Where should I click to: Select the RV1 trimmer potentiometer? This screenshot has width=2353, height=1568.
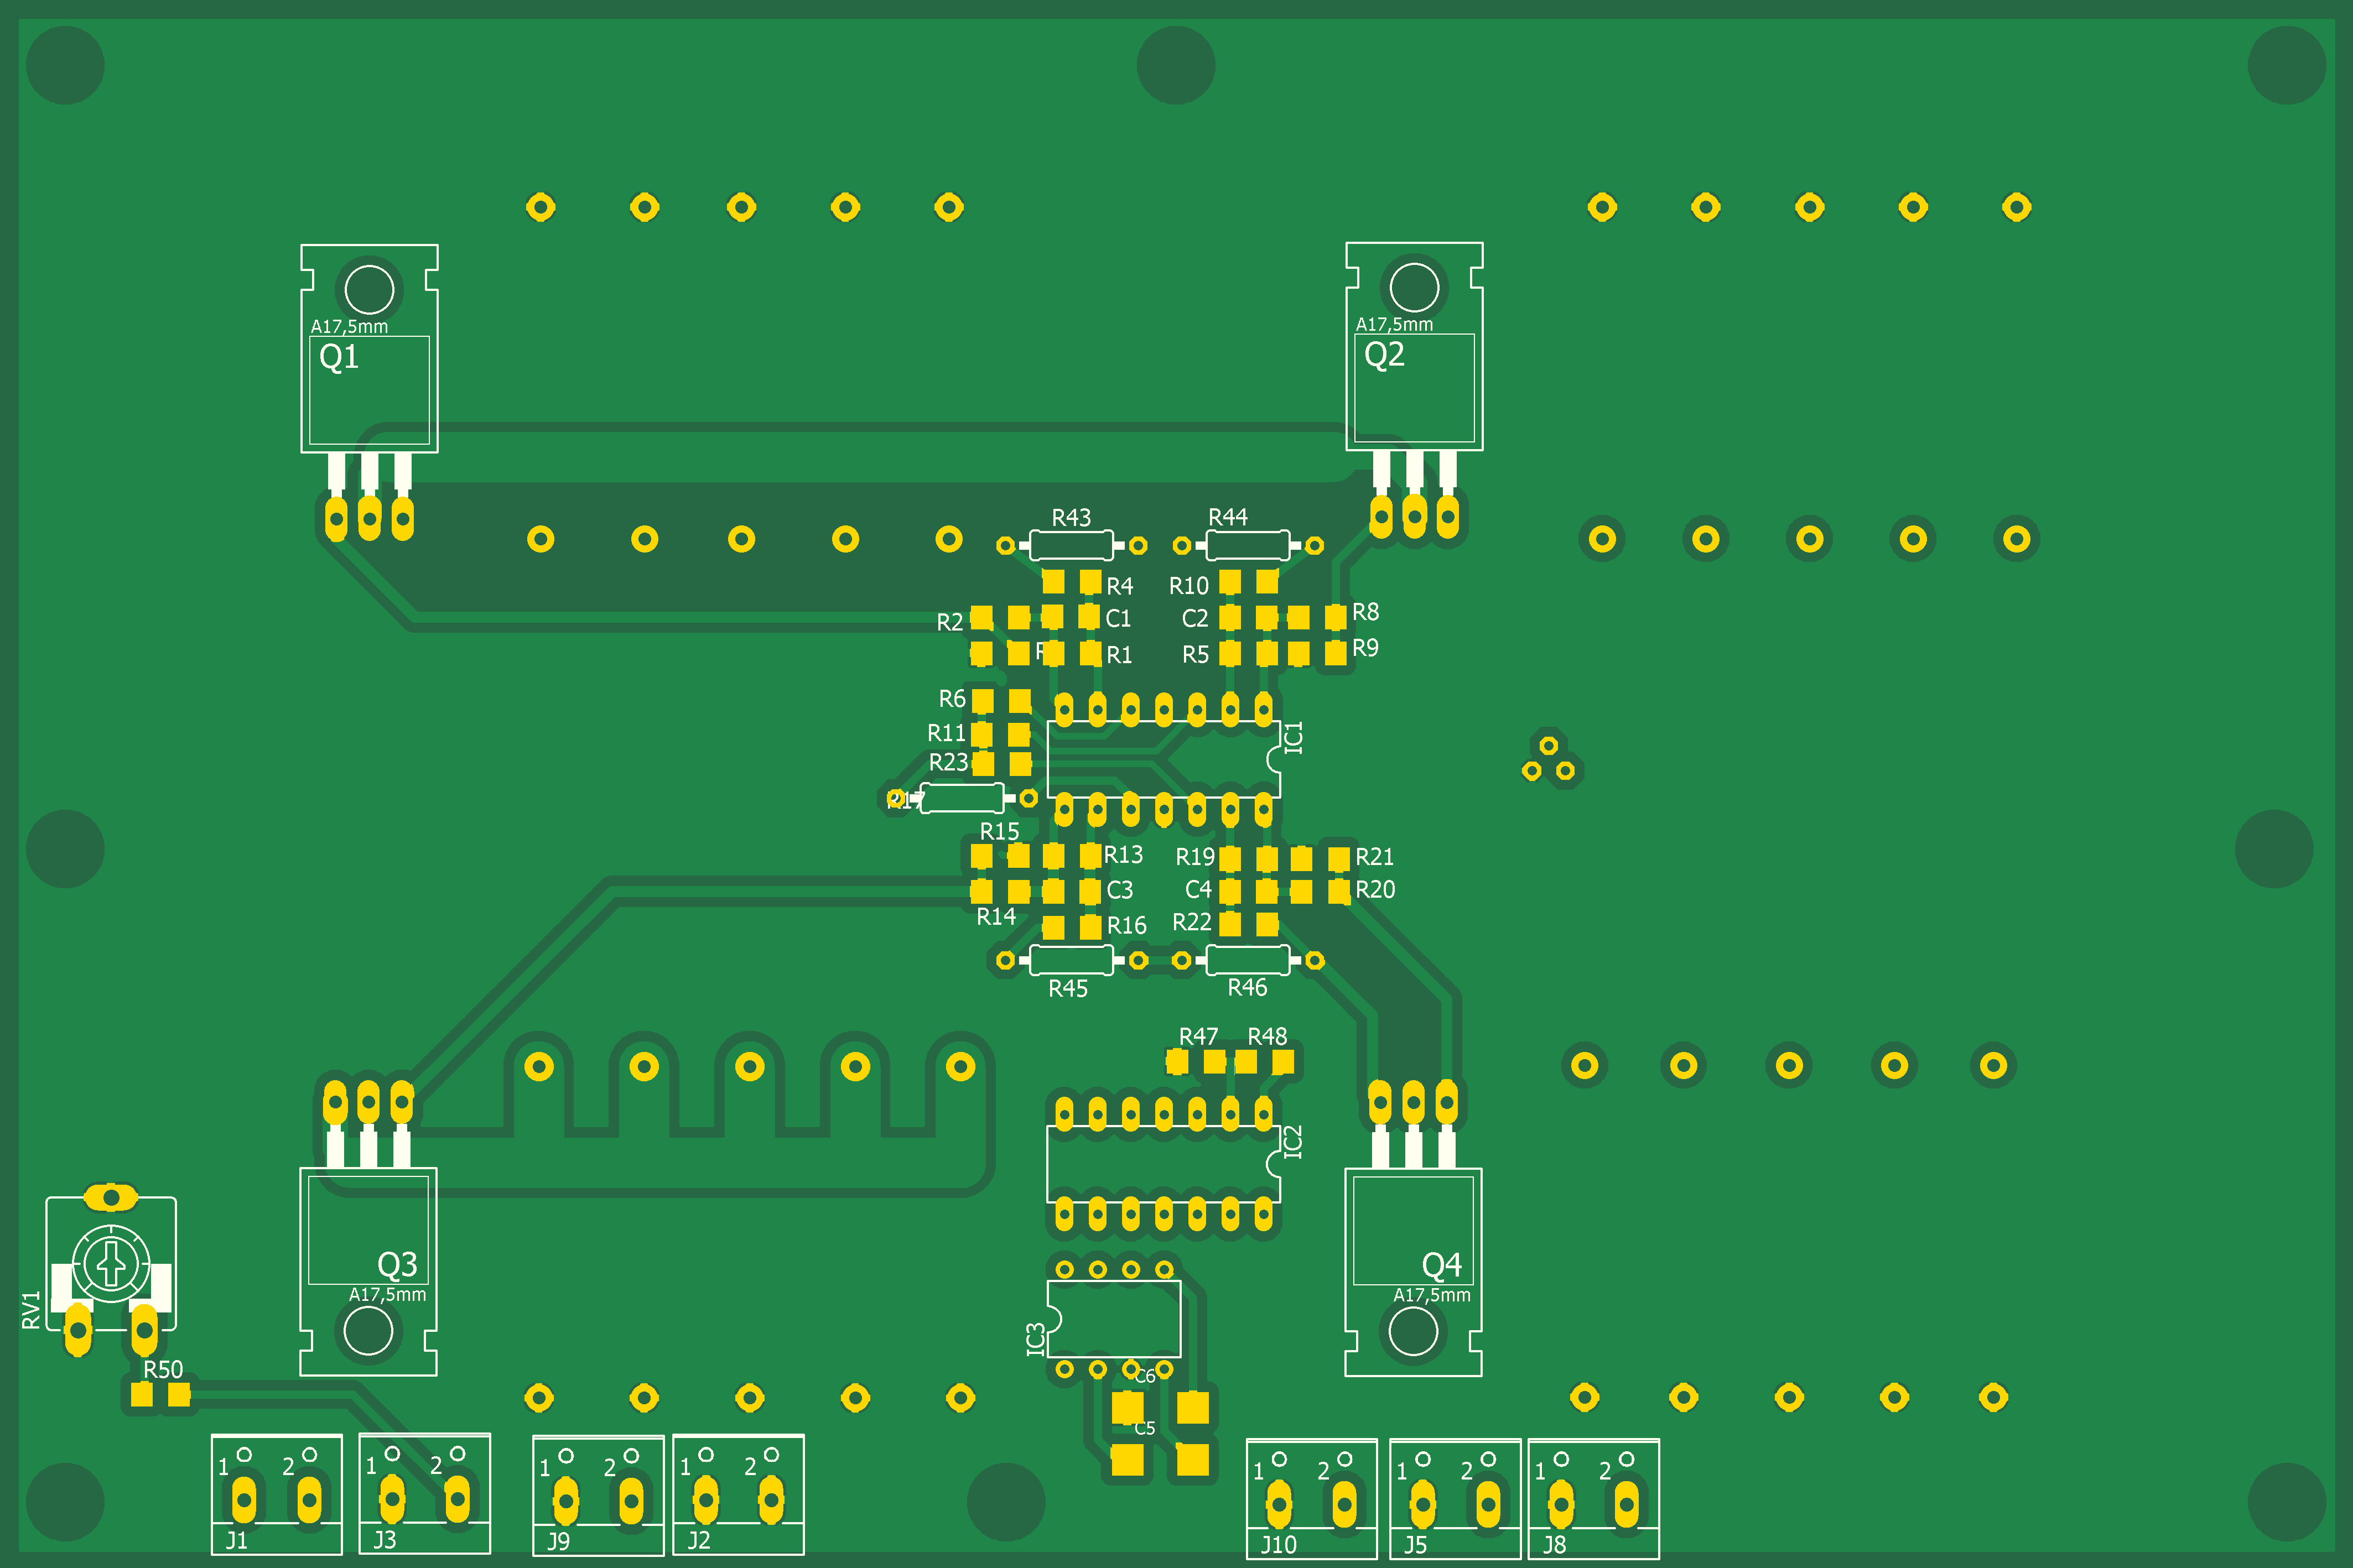coord(111,1265)
